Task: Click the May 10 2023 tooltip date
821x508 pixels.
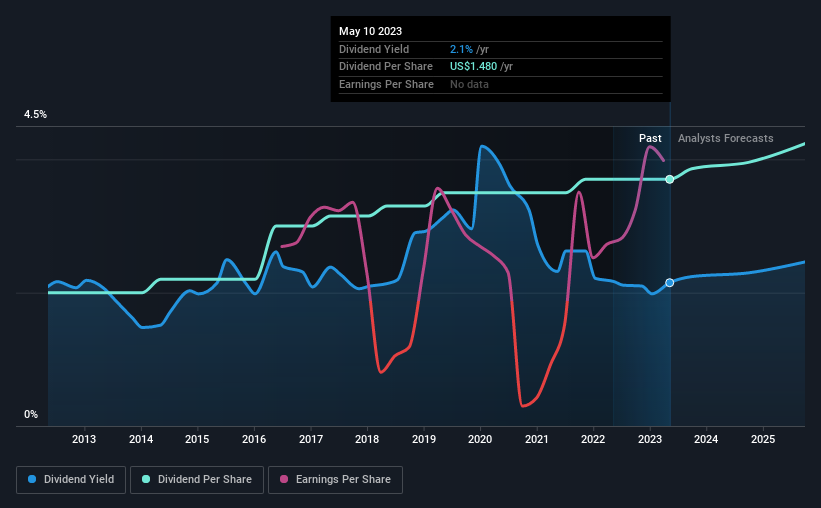Action: point(371,31)
